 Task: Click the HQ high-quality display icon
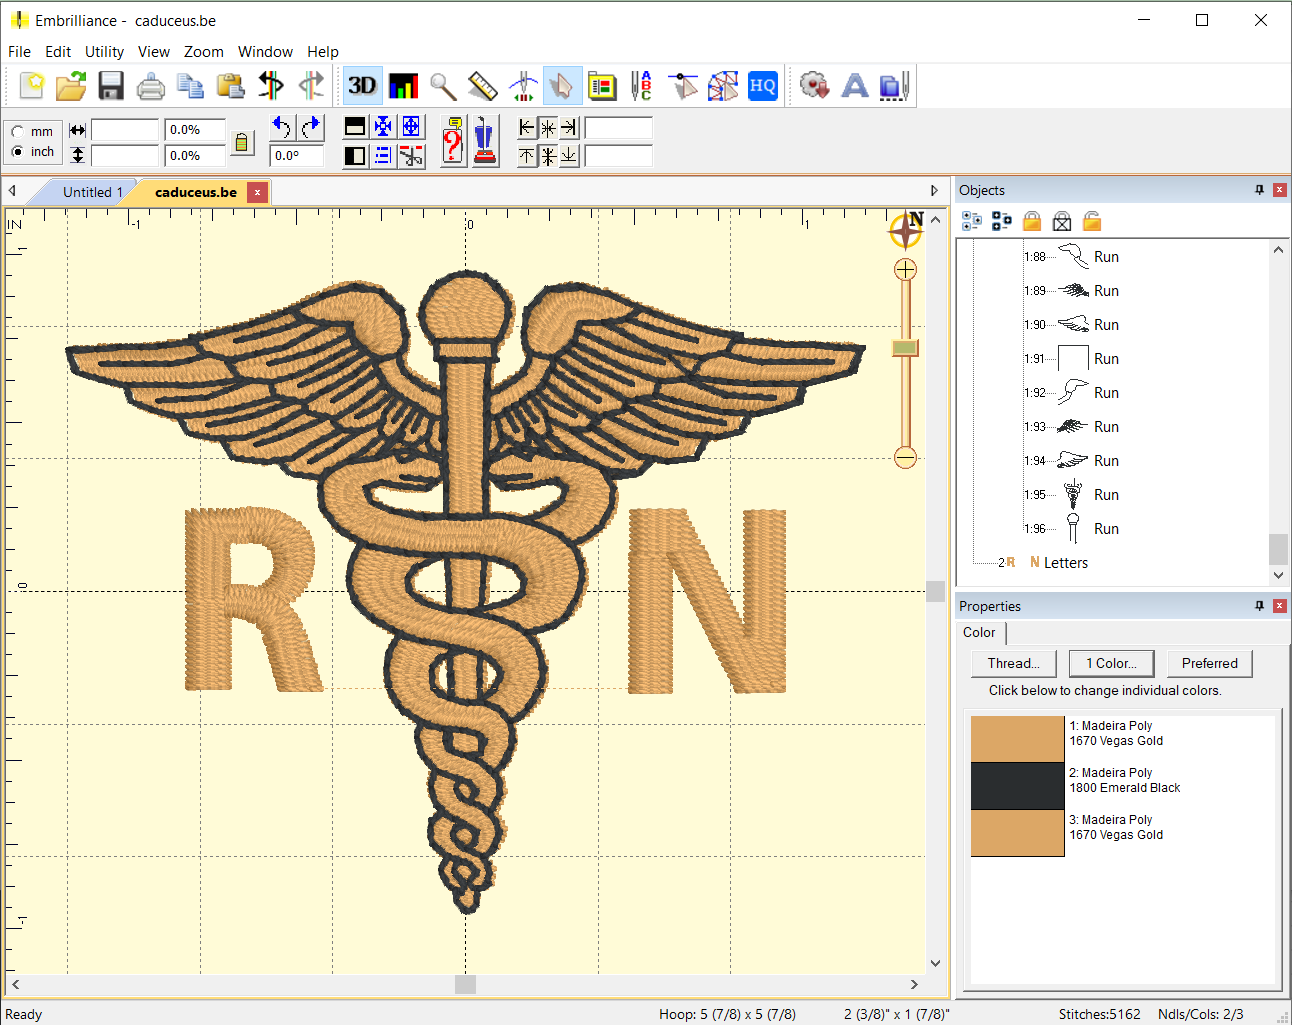[x=762, y=86]
